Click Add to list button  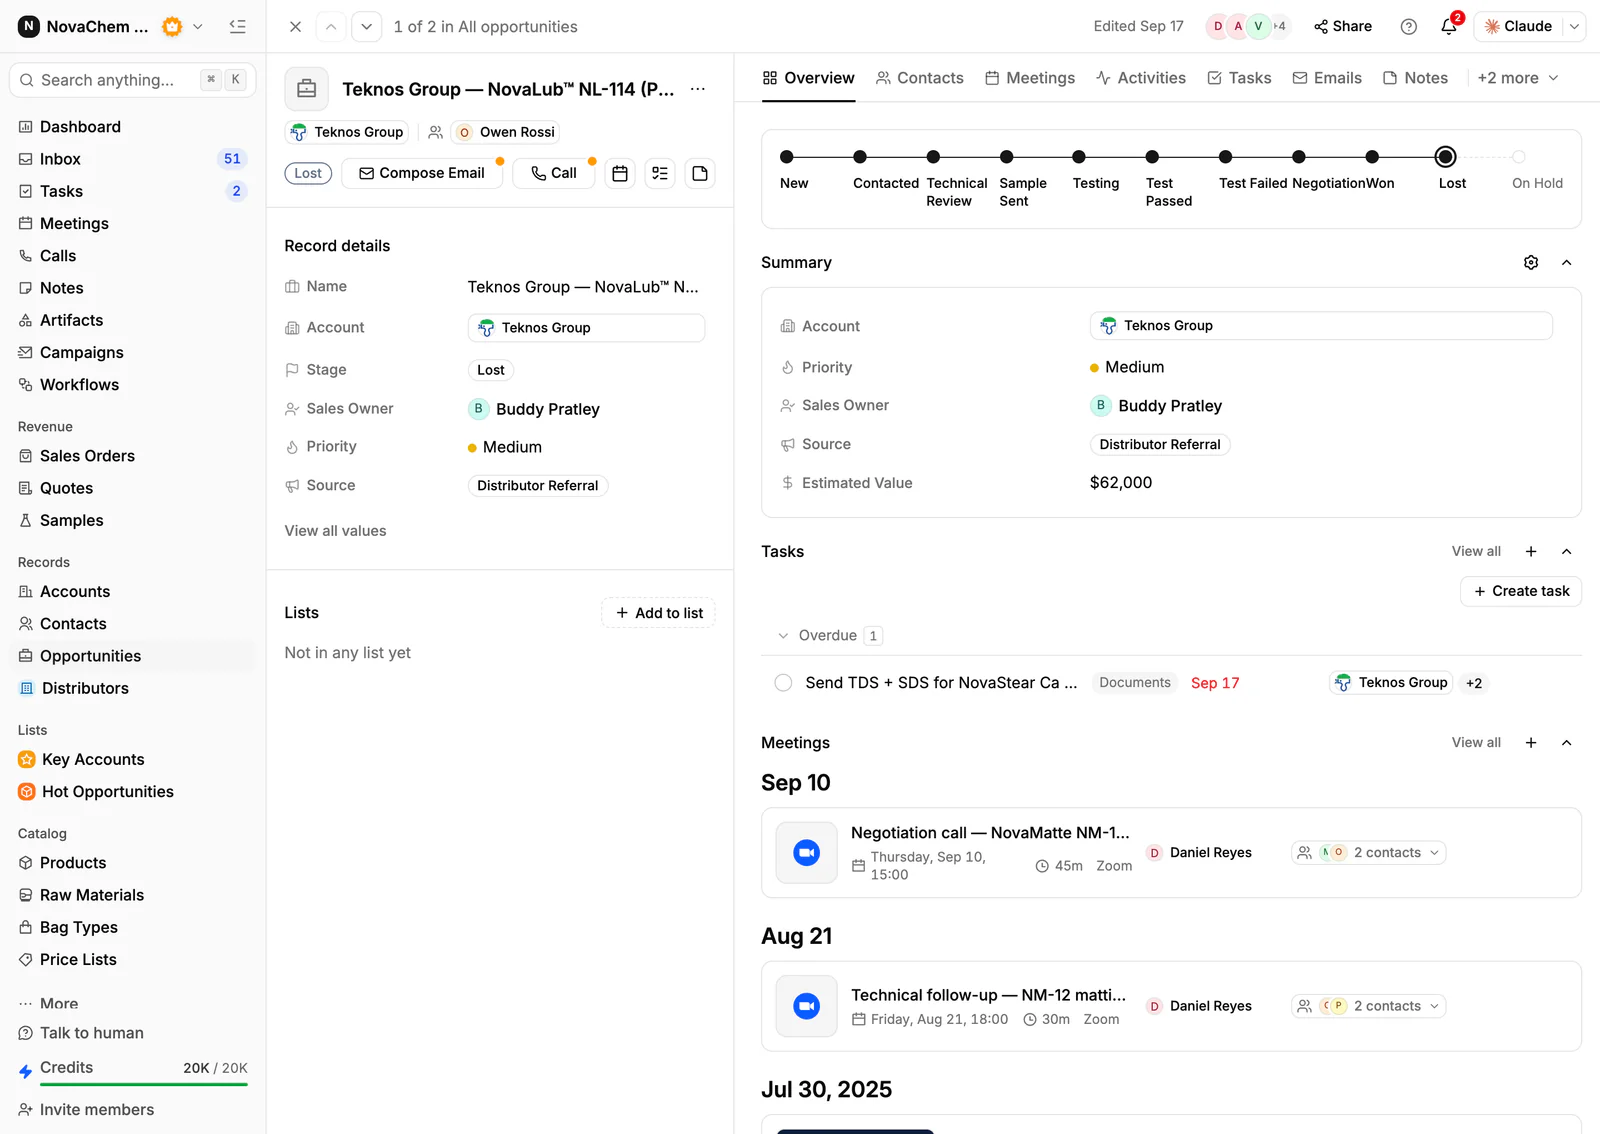[659, 613]
